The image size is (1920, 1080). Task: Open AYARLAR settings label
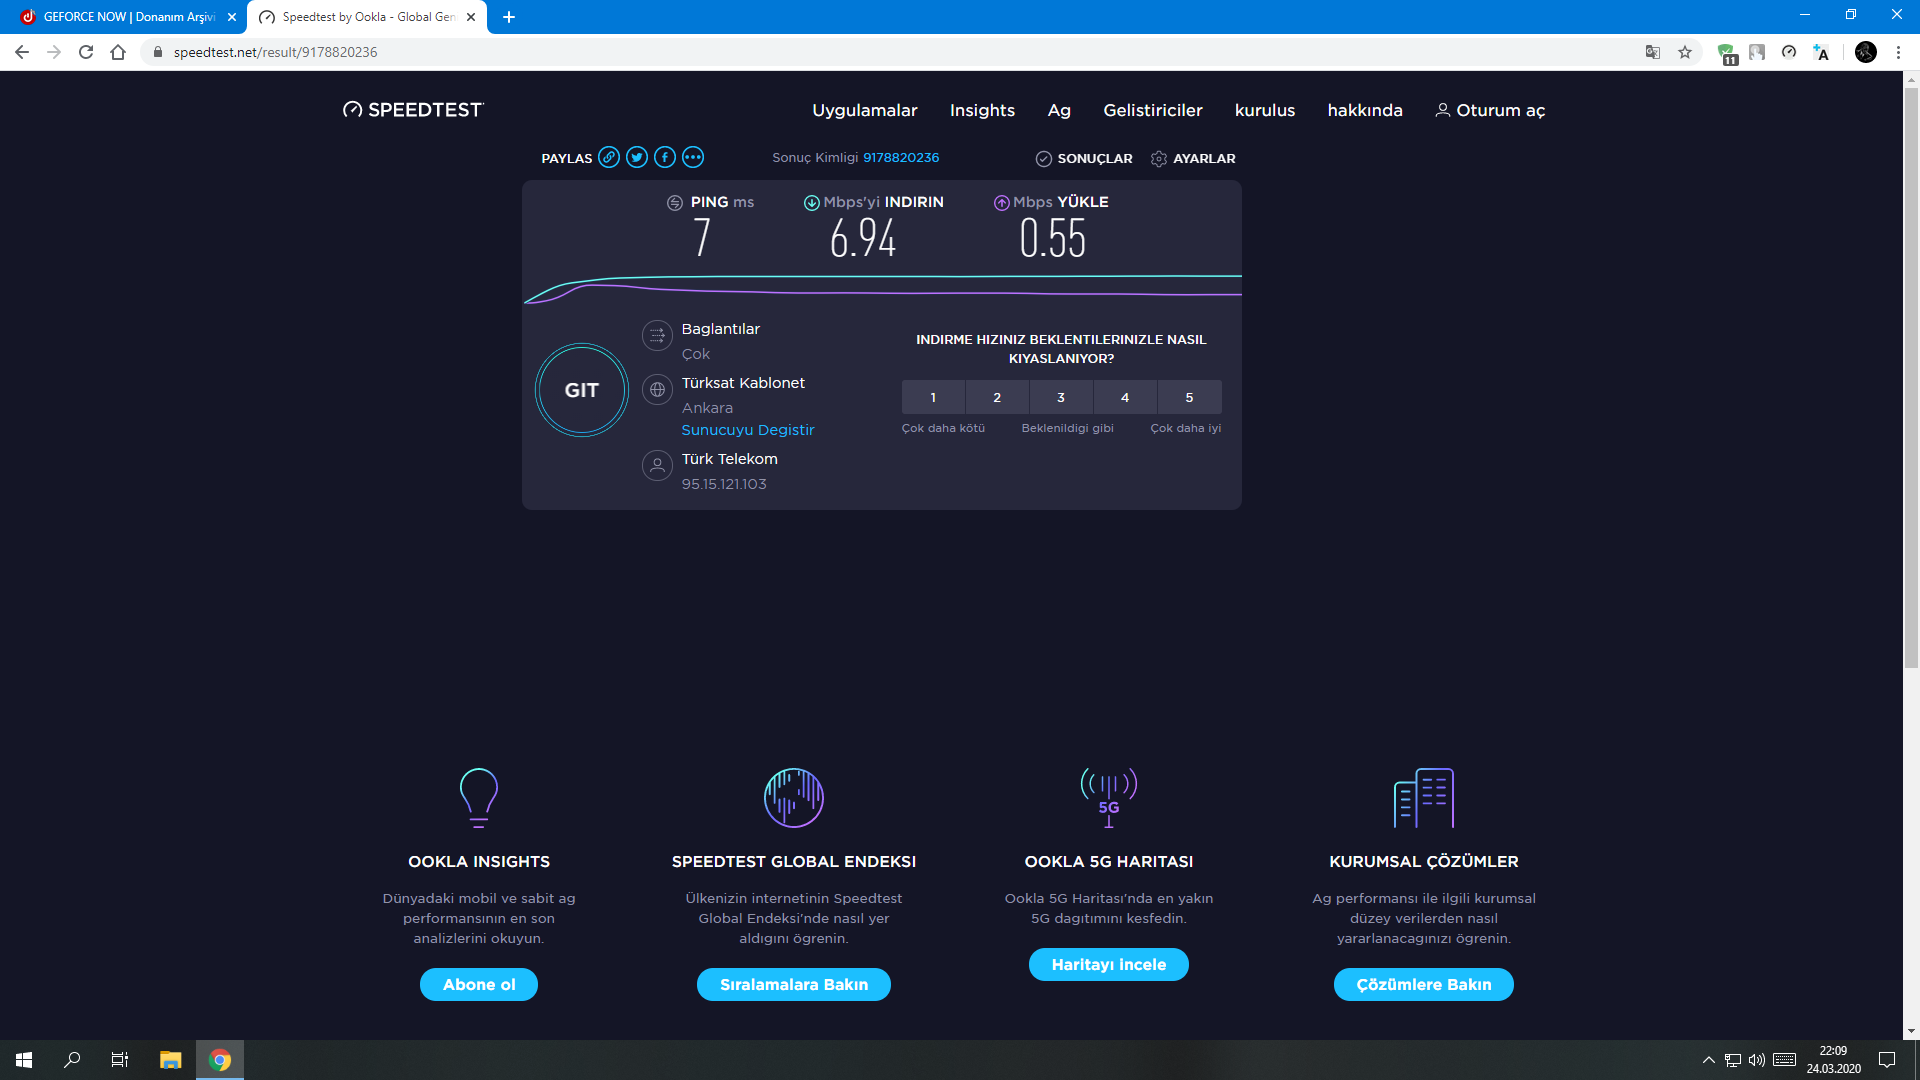[x=1204, y=159]
